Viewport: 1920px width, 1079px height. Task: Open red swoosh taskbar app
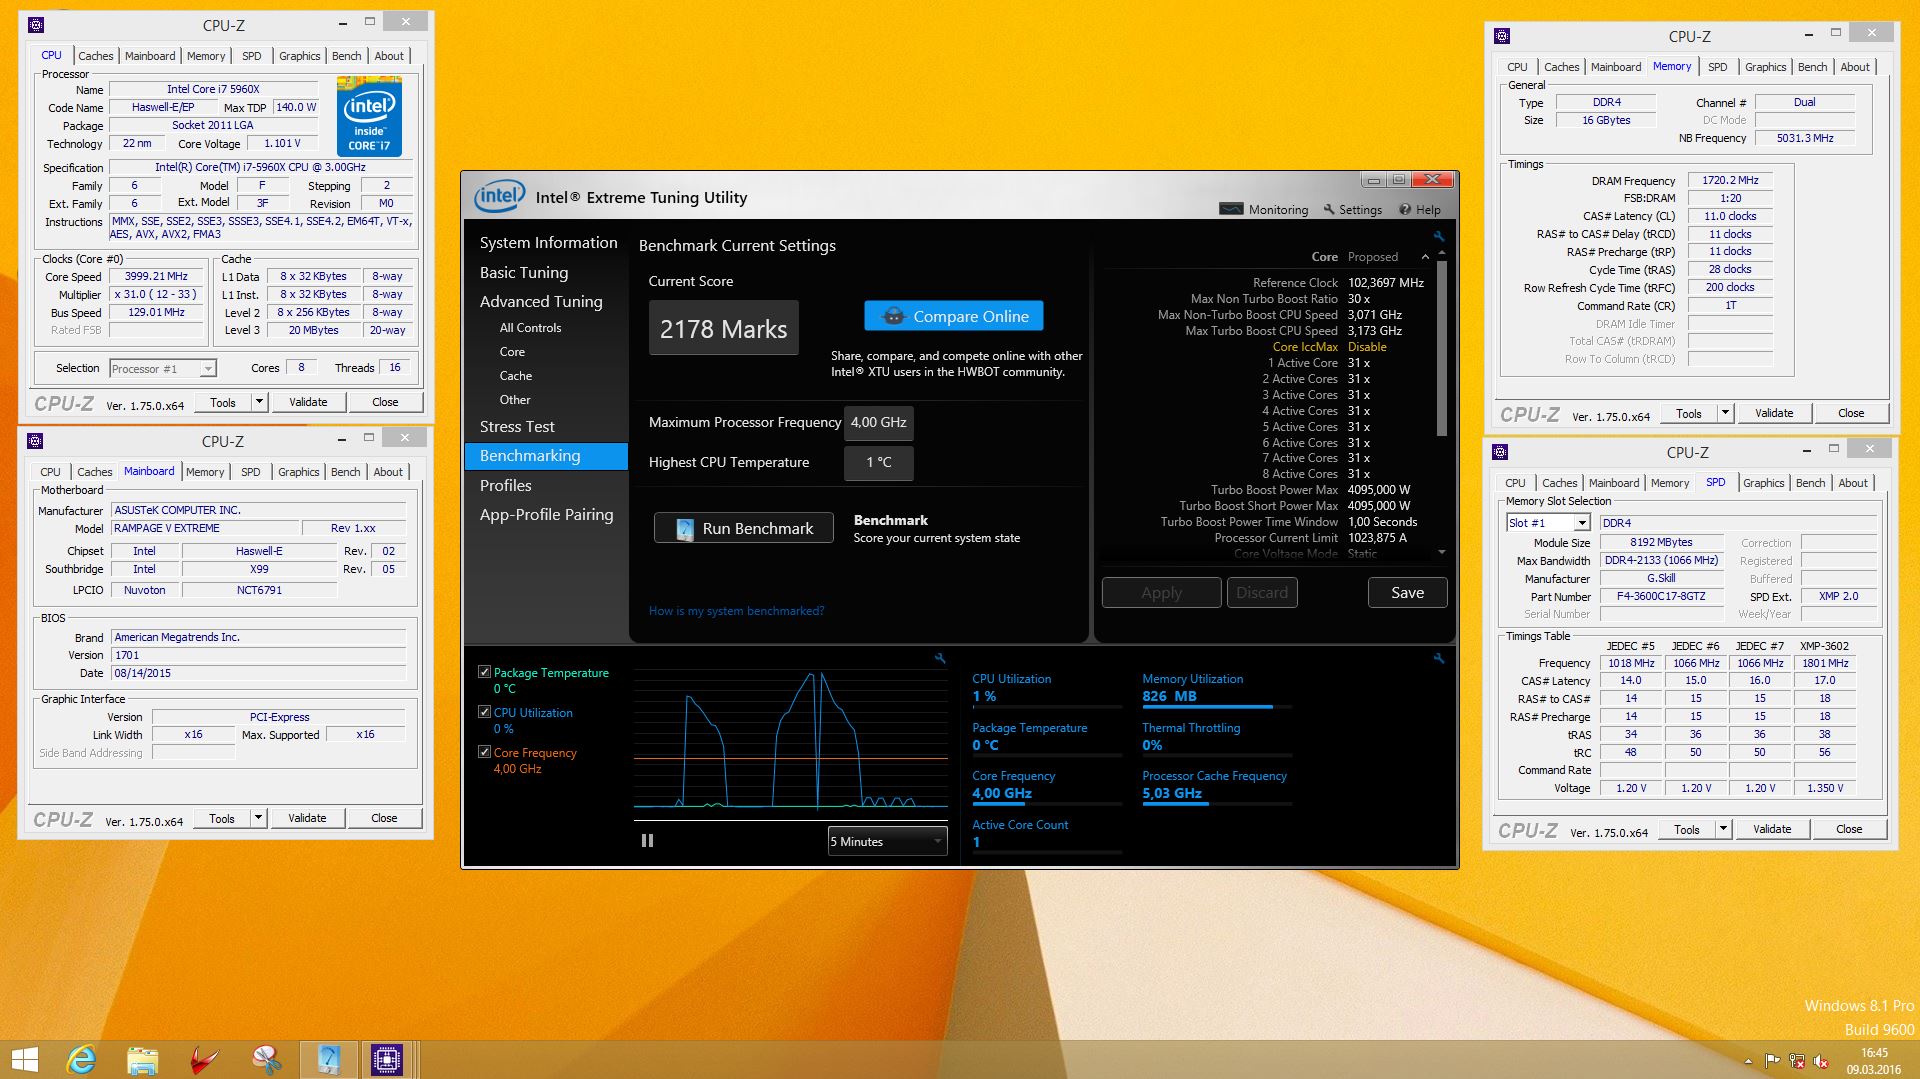[x=204, y=1060]
